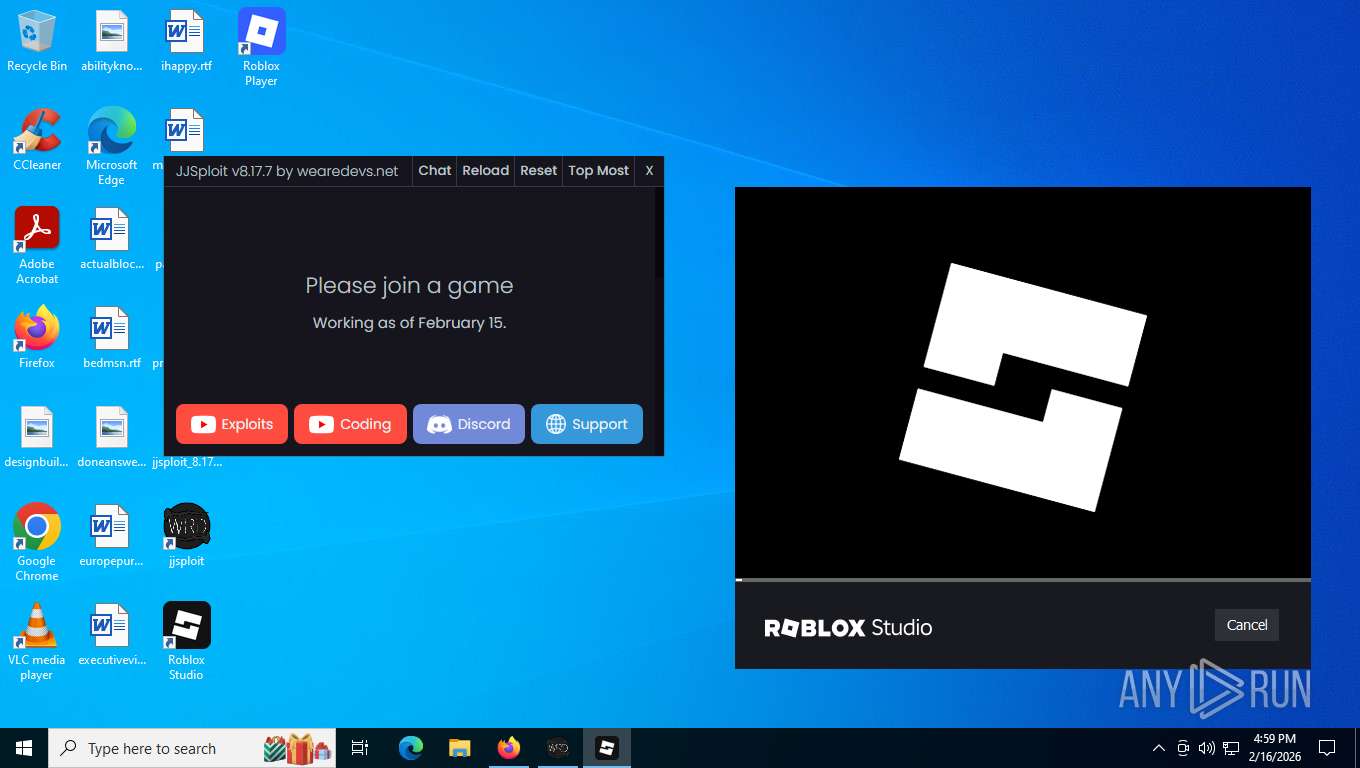This screenshot has height=768, width=1360.
Task: Launch VLC media player shortcut
Action: [x=37, y=641]
